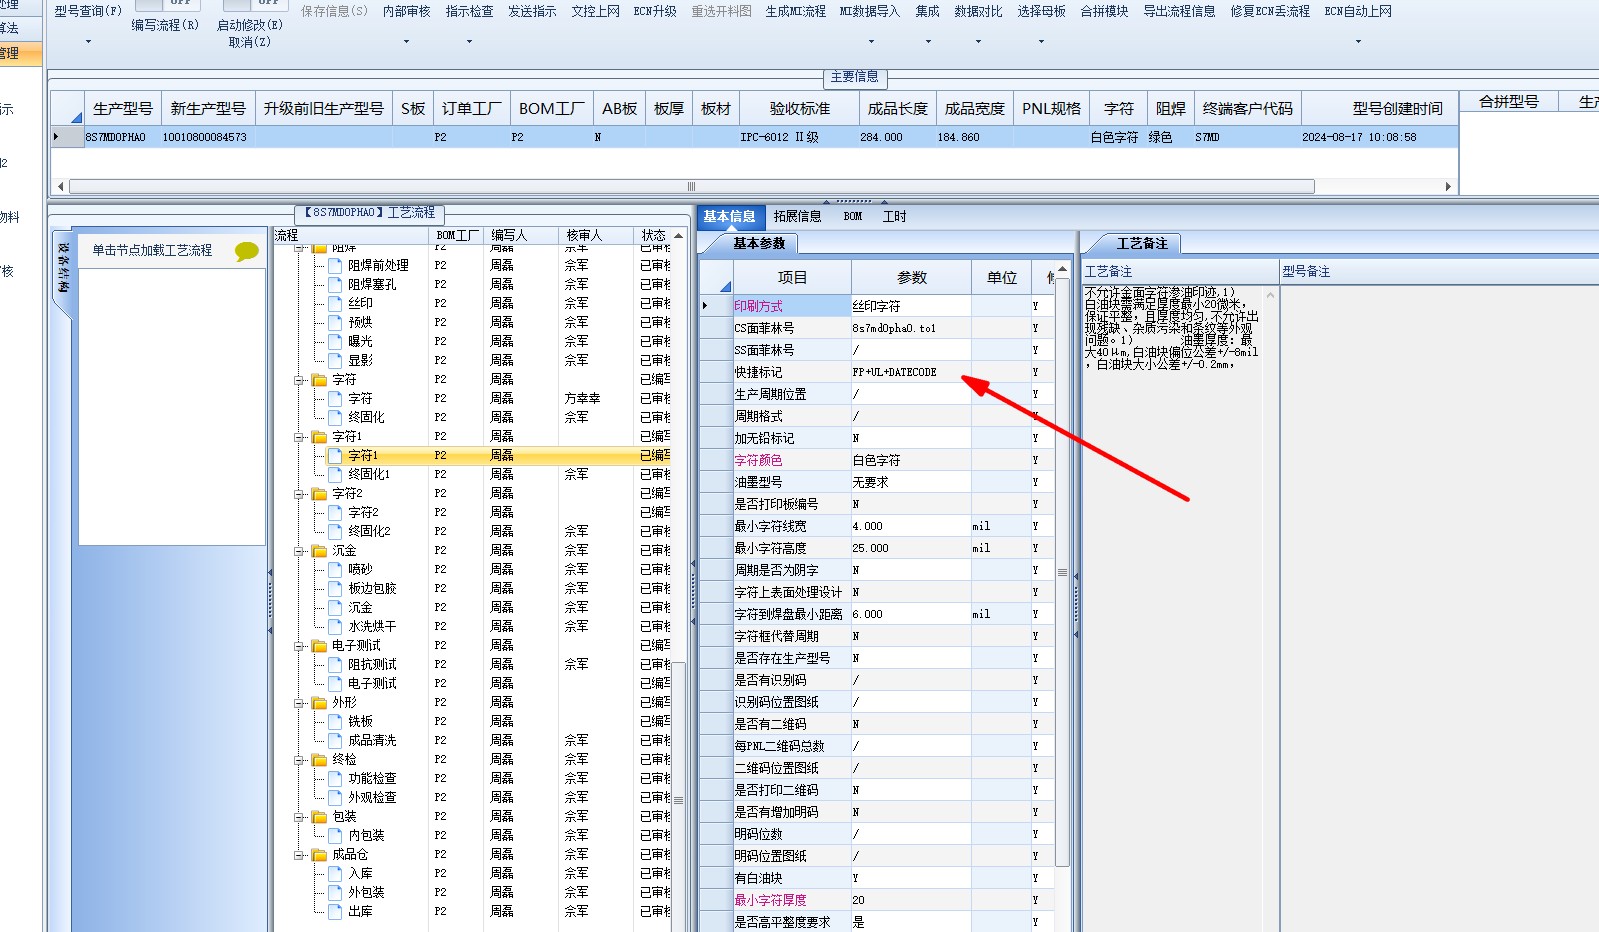
Task: Click 修复ECN丢流程 toolbar button
Action: (x=1270, y=11)
